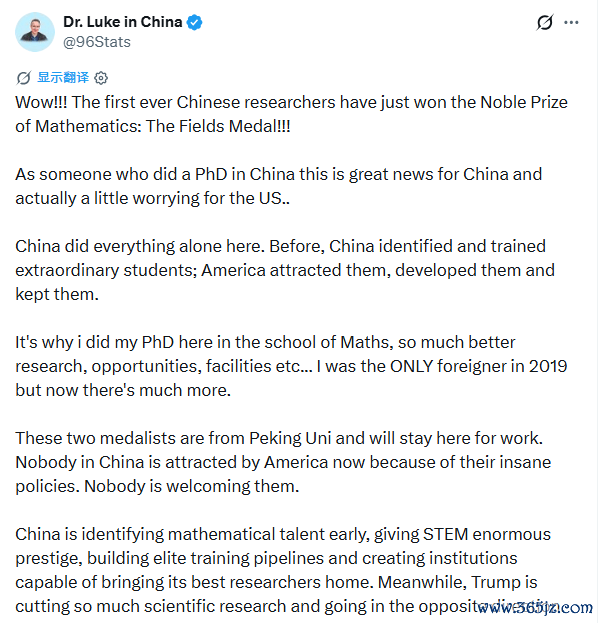Click the paragraph starting "China did everything alone"
This screenshot has width=600, height=623.
(x=285, y=270)
